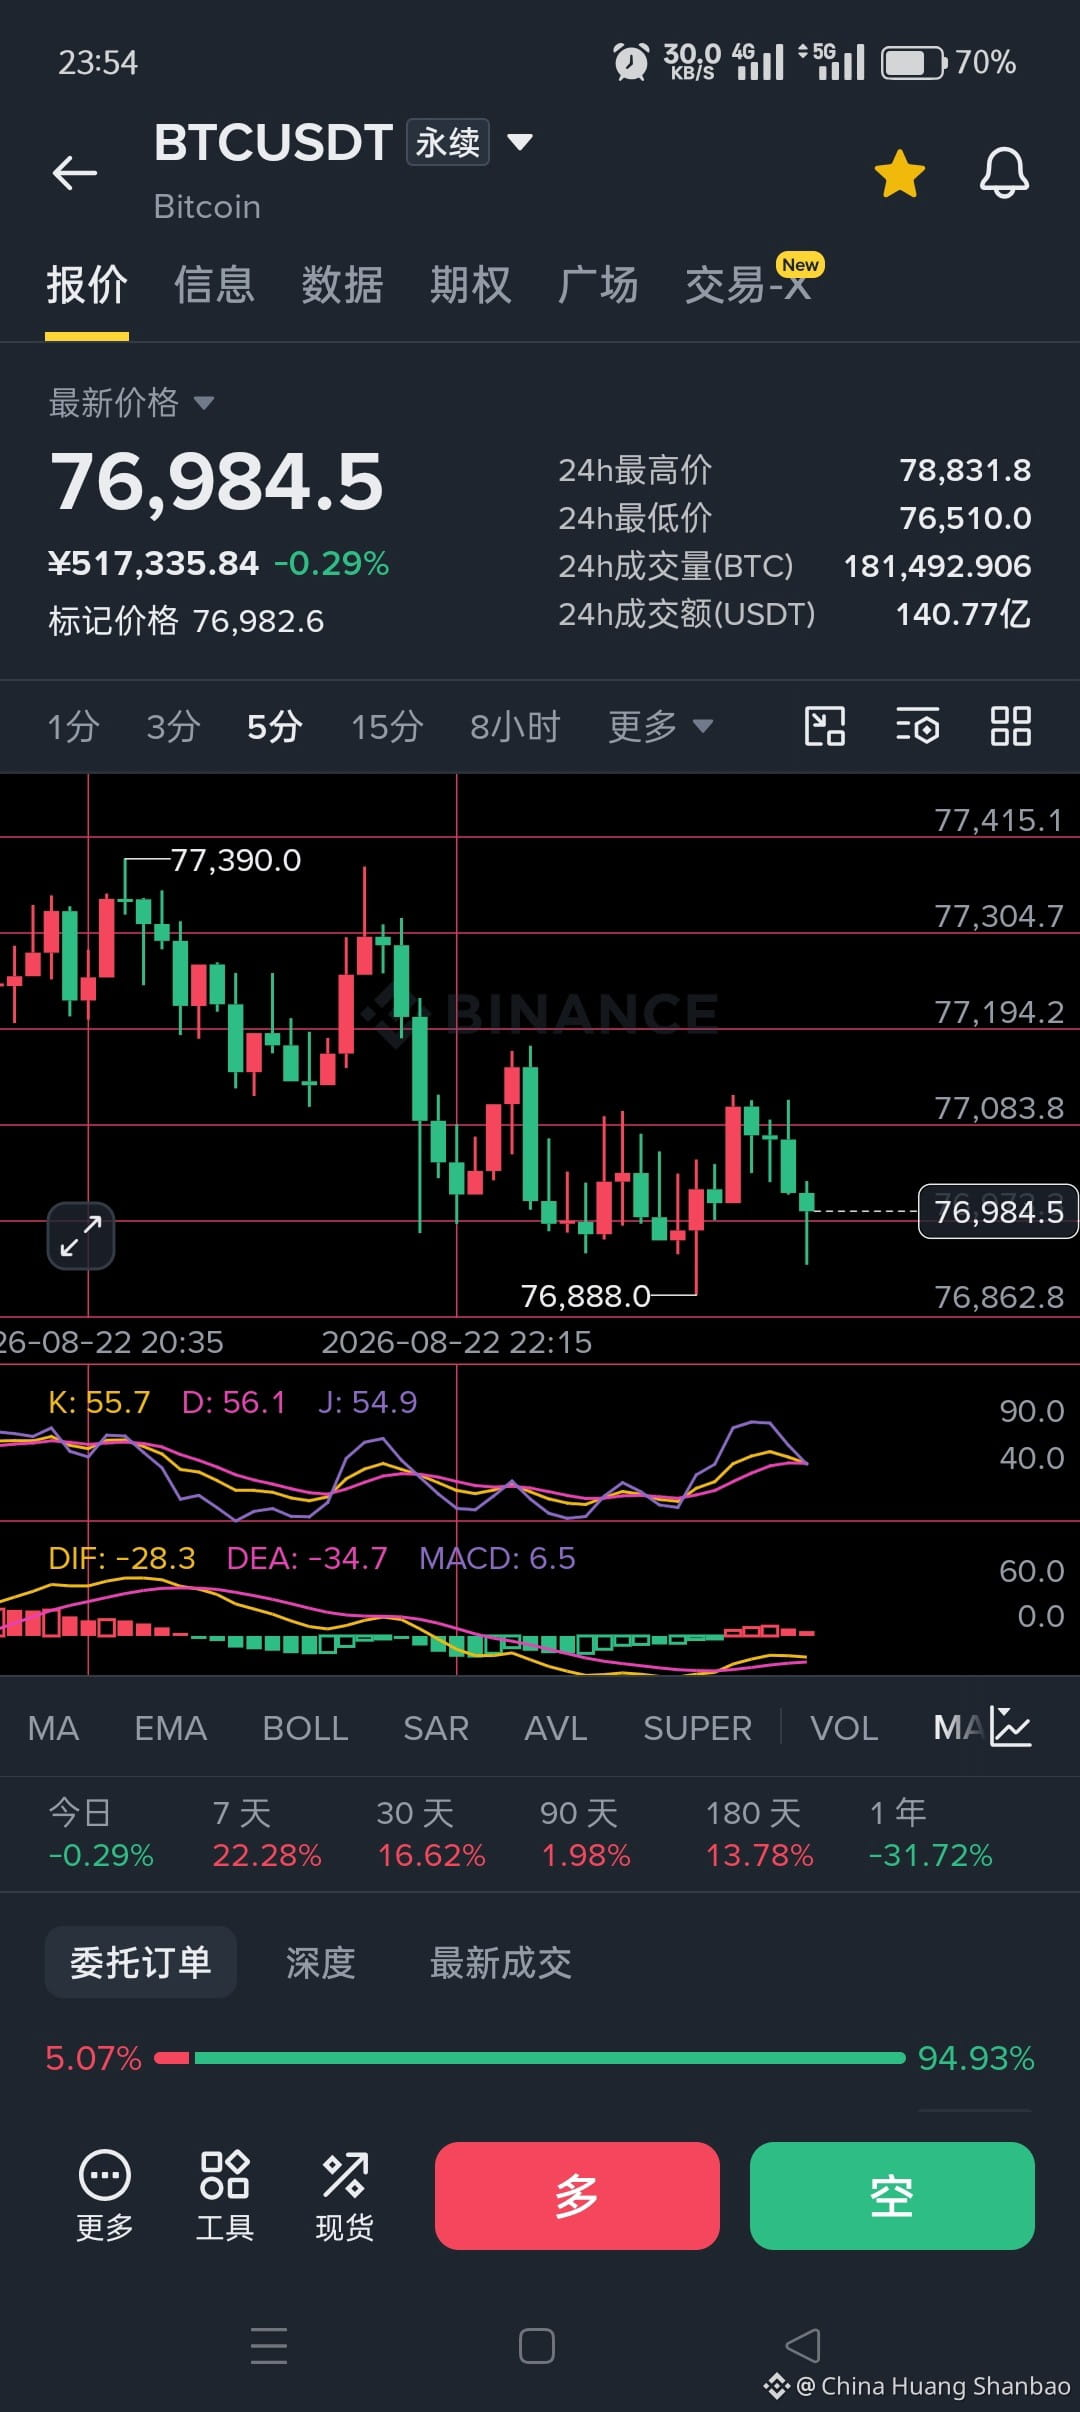Switch to the 最新成交 trades tab

coord(501,1963)
